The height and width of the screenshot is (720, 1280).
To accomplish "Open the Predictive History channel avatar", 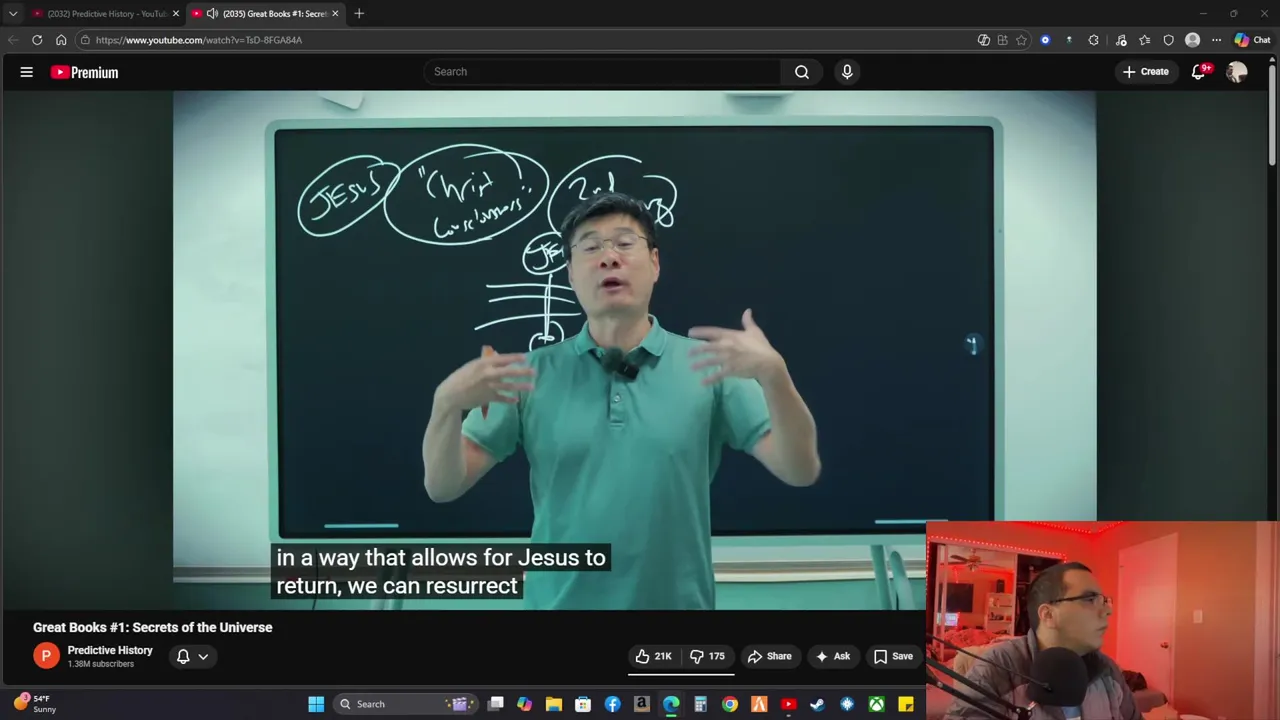I will pos(46,656).
